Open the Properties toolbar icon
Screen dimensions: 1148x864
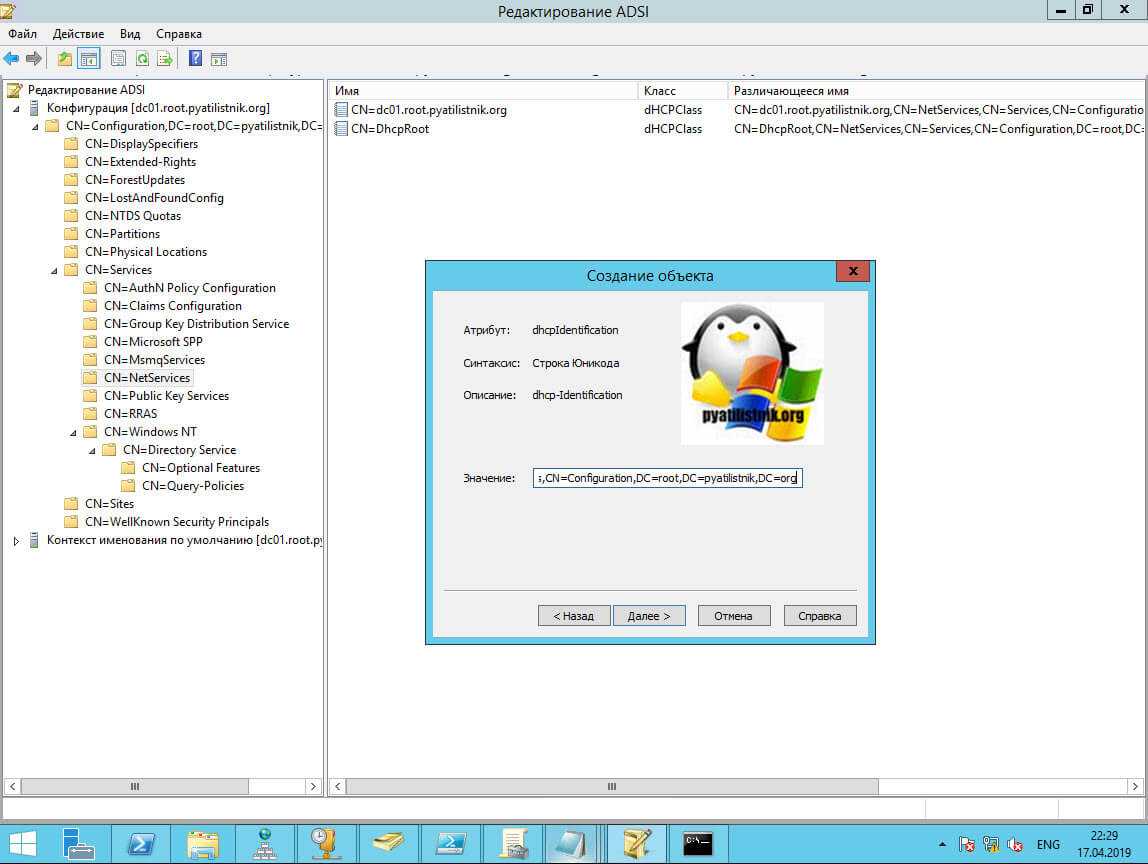tap(118, 59)
